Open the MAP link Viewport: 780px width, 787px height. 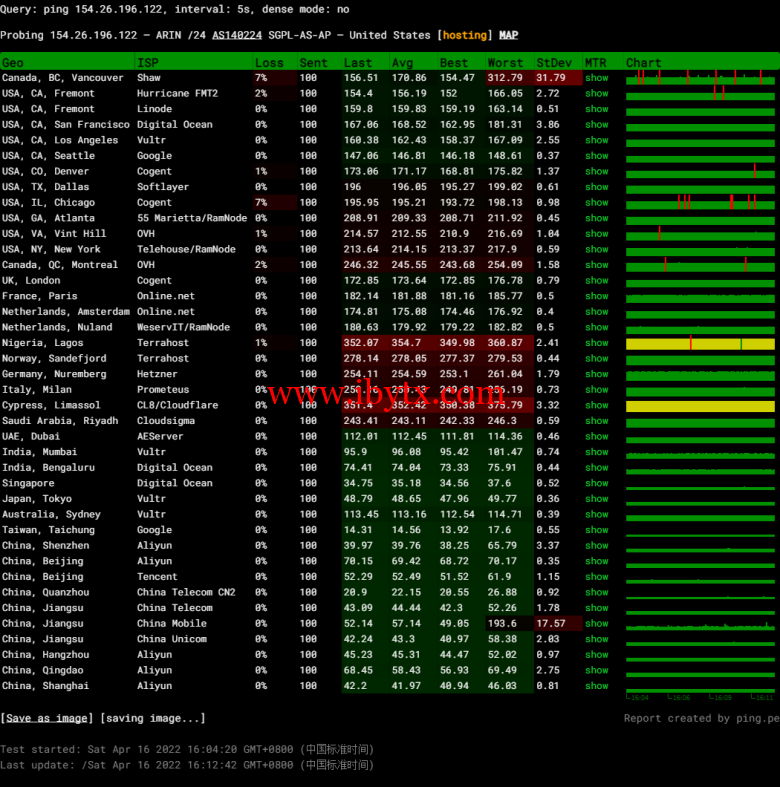508,35
